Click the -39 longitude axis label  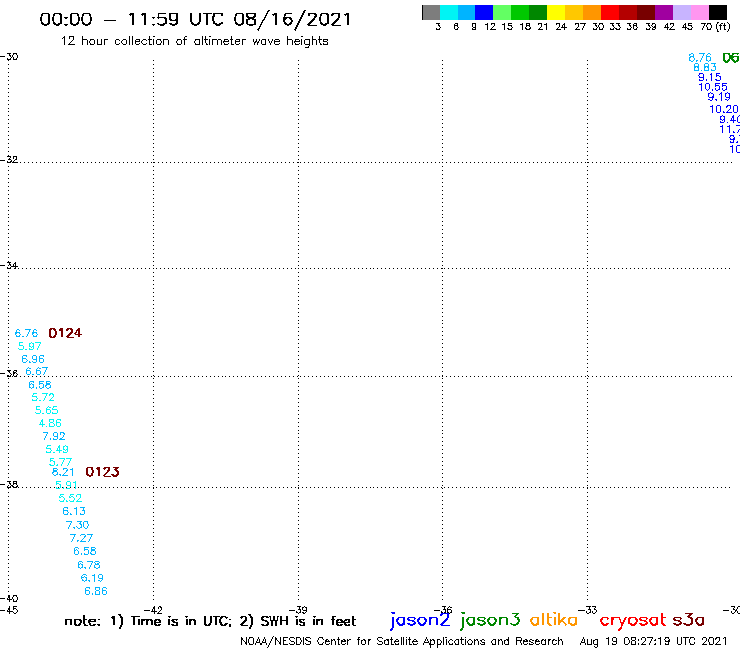298,610
